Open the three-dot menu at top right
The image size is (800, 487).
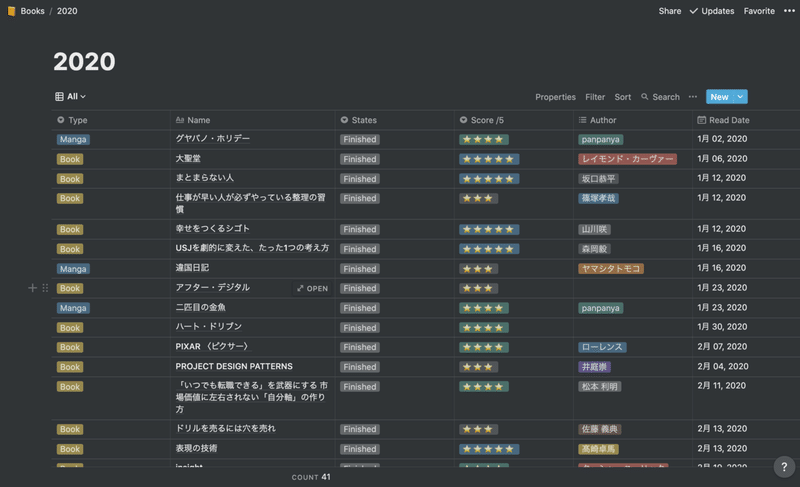789,11
